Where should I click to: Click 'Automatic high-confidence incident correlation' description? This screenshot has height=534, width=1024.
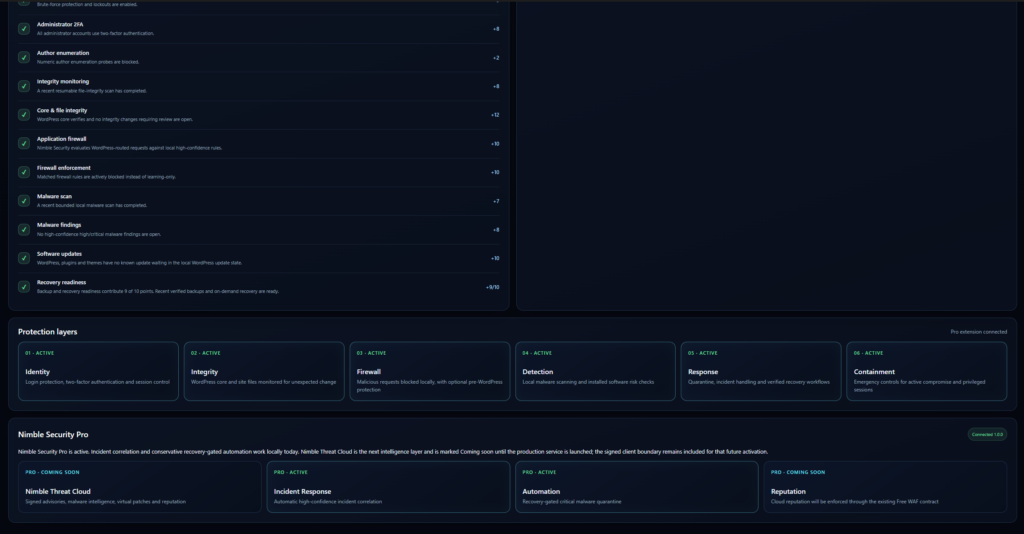(328, 502)
